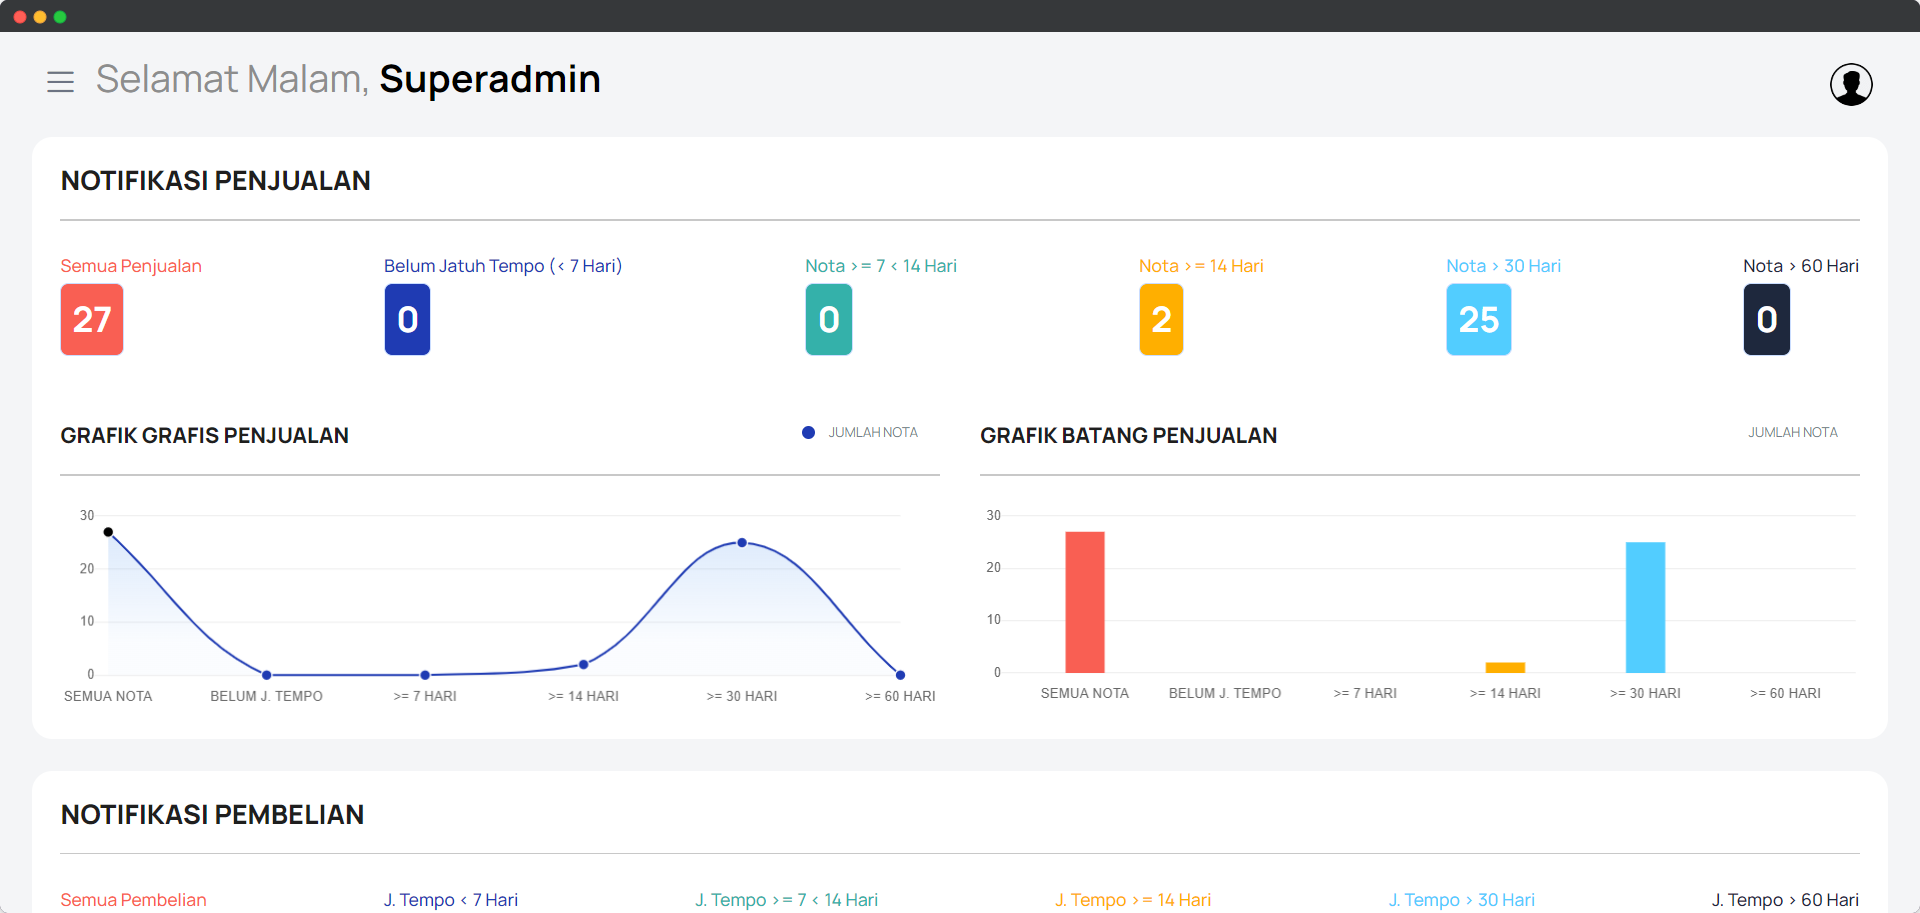The image size is (1920, 913).
Task: Click the red Semua Nota bar
Action: coord(1084,602)
